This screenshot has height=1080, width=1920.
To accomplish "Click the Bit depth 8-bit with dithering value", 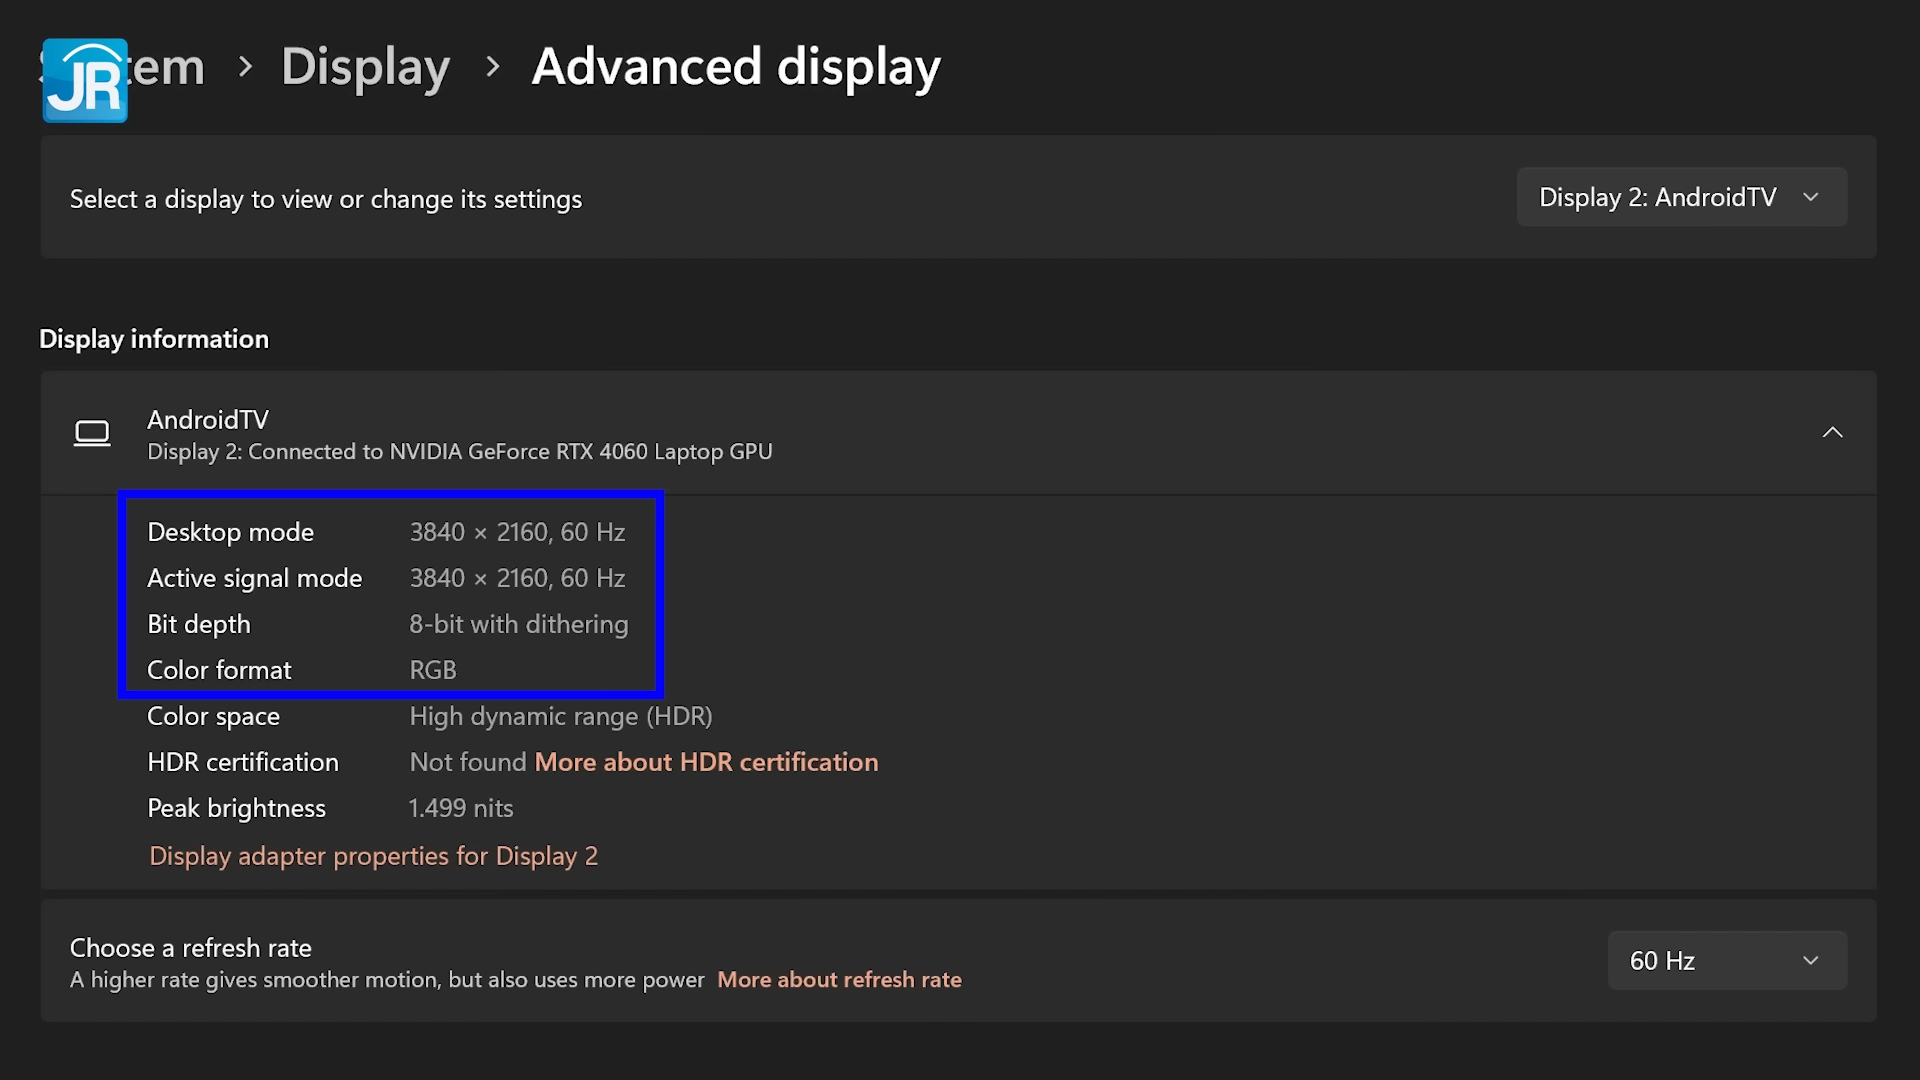I will [518, 624].
